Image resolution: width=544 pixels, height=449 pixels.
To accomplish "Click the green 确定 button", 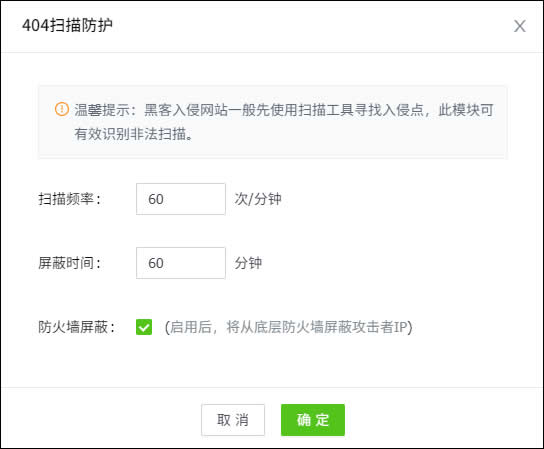I will point(313,420).
